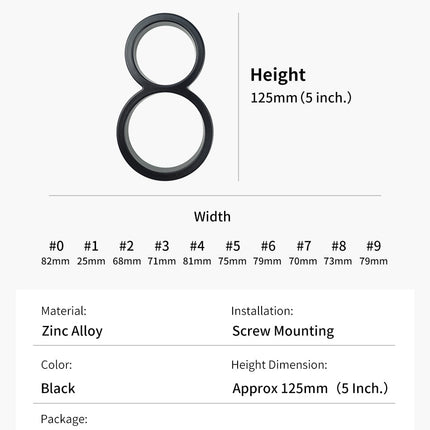Click the Approx 125mm height dimension value
Screen dimensions: 430x430
pos(310,388)
